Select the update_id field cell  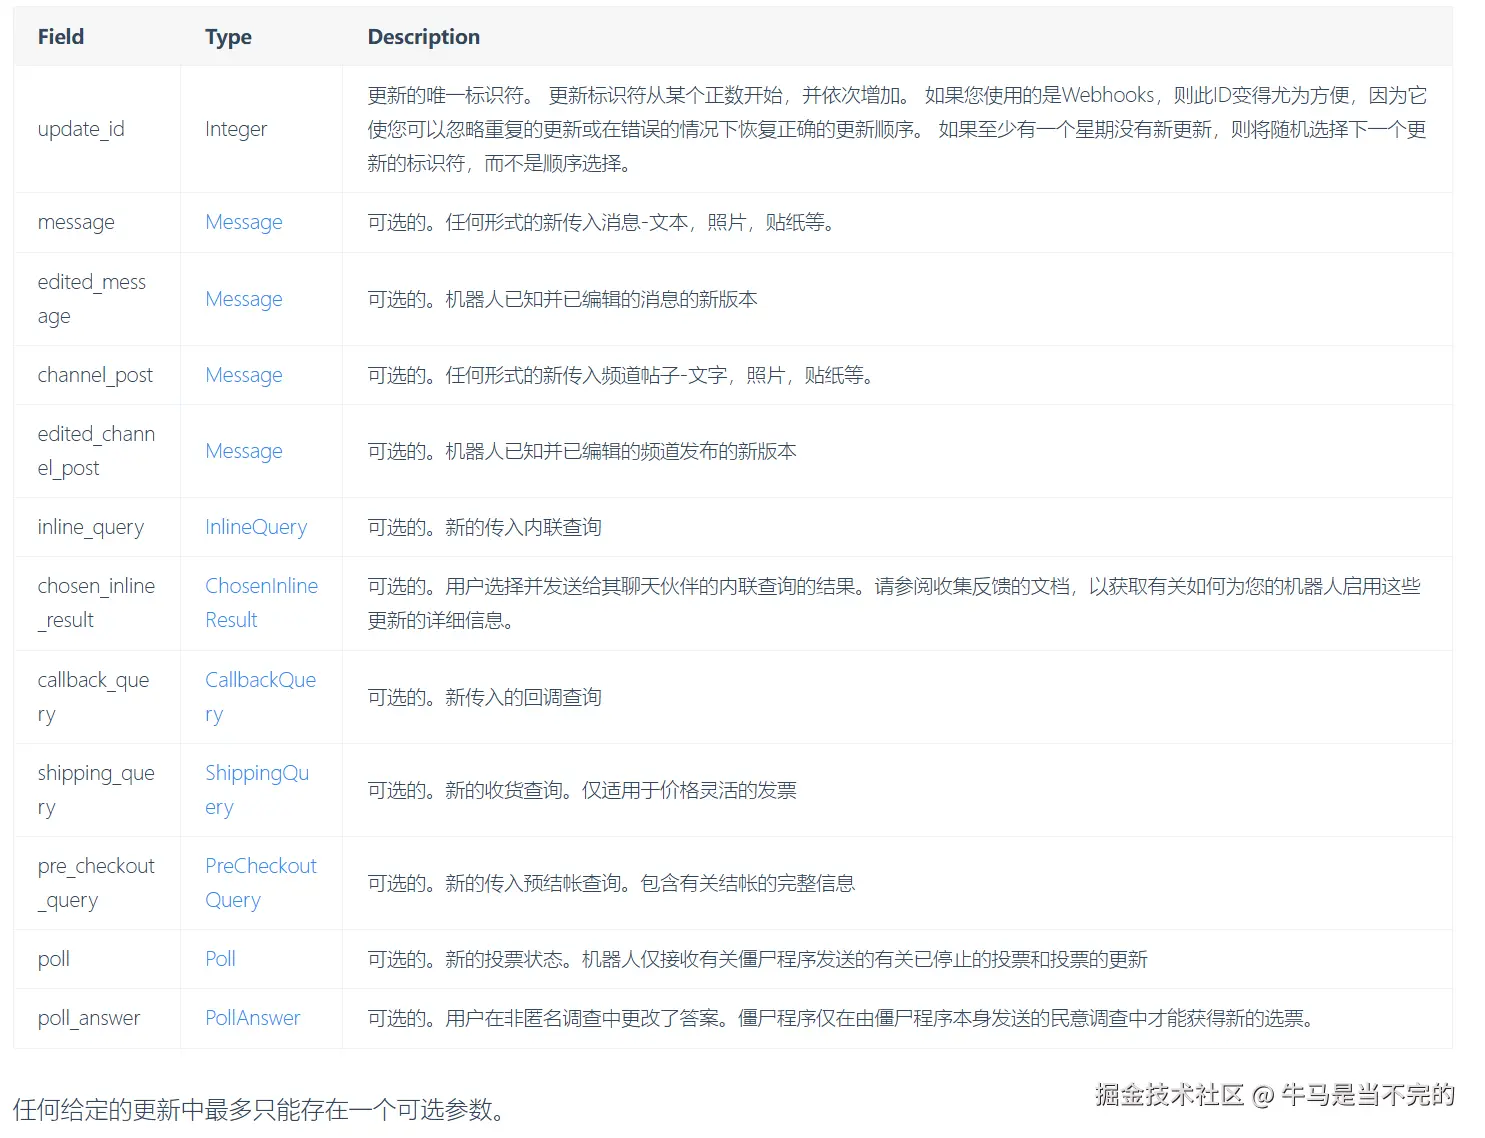click(x=97, y=129)
